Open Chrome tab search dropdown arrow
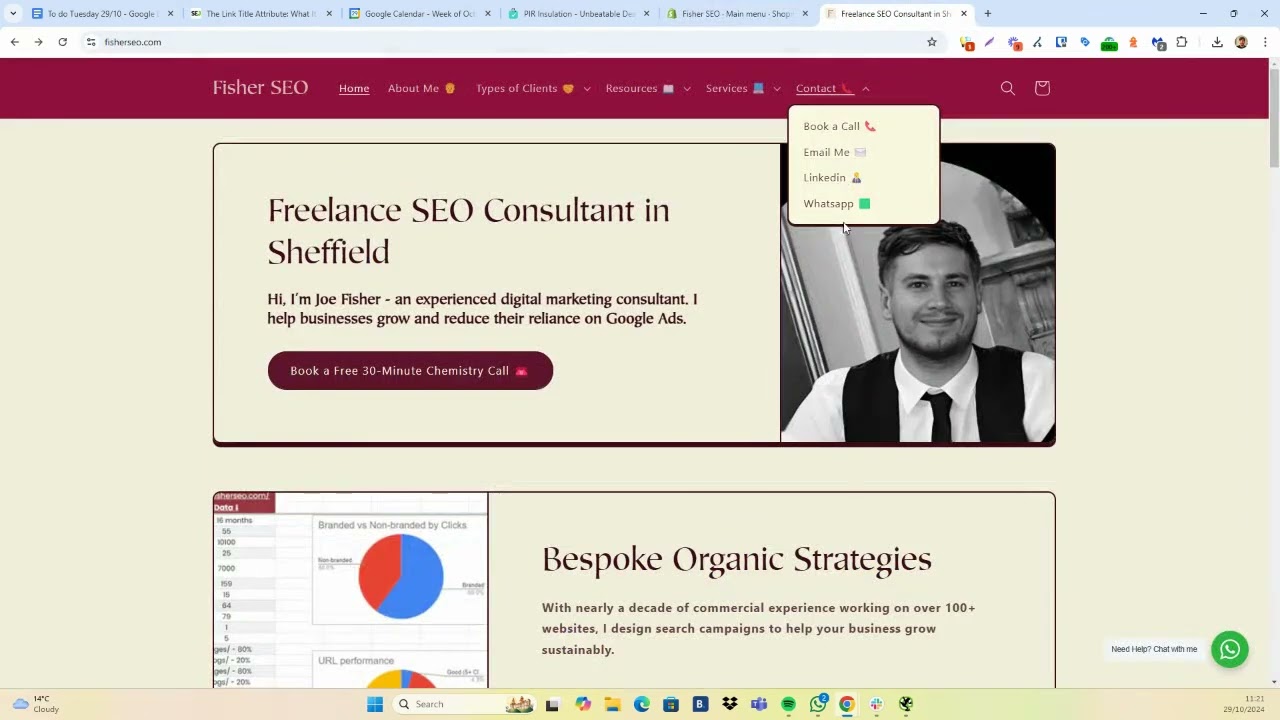The image size is (1280, 720). coord(13,14)
